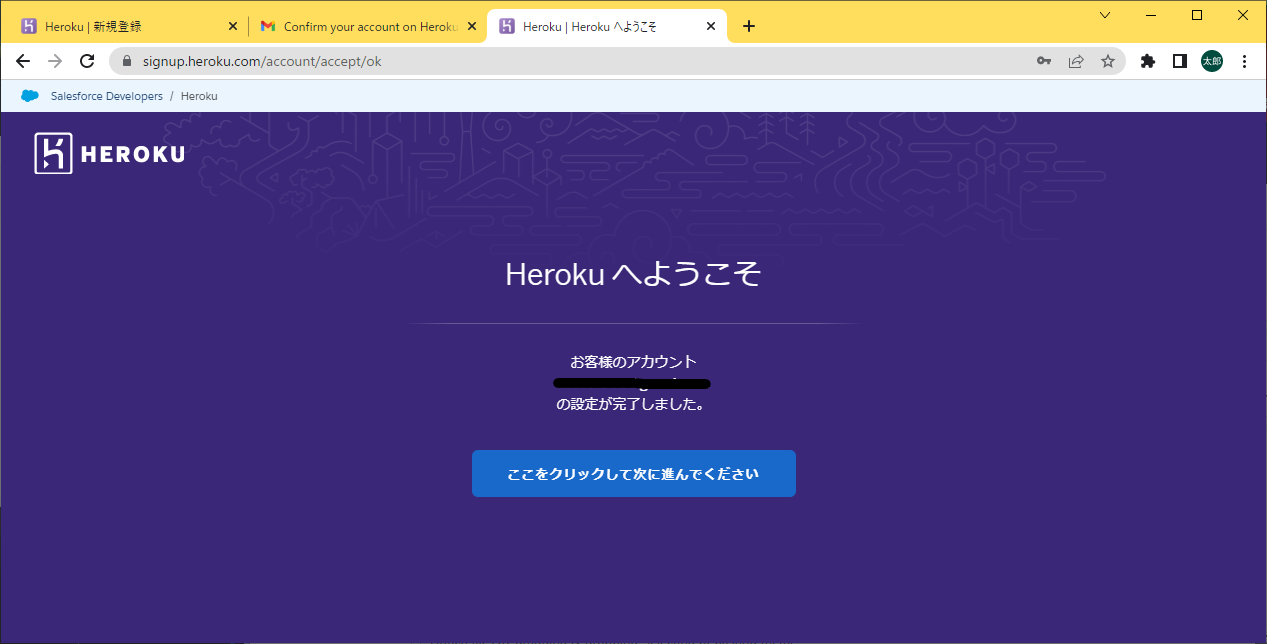Switch to Confirm your account Gmail tab

(366, 26)
